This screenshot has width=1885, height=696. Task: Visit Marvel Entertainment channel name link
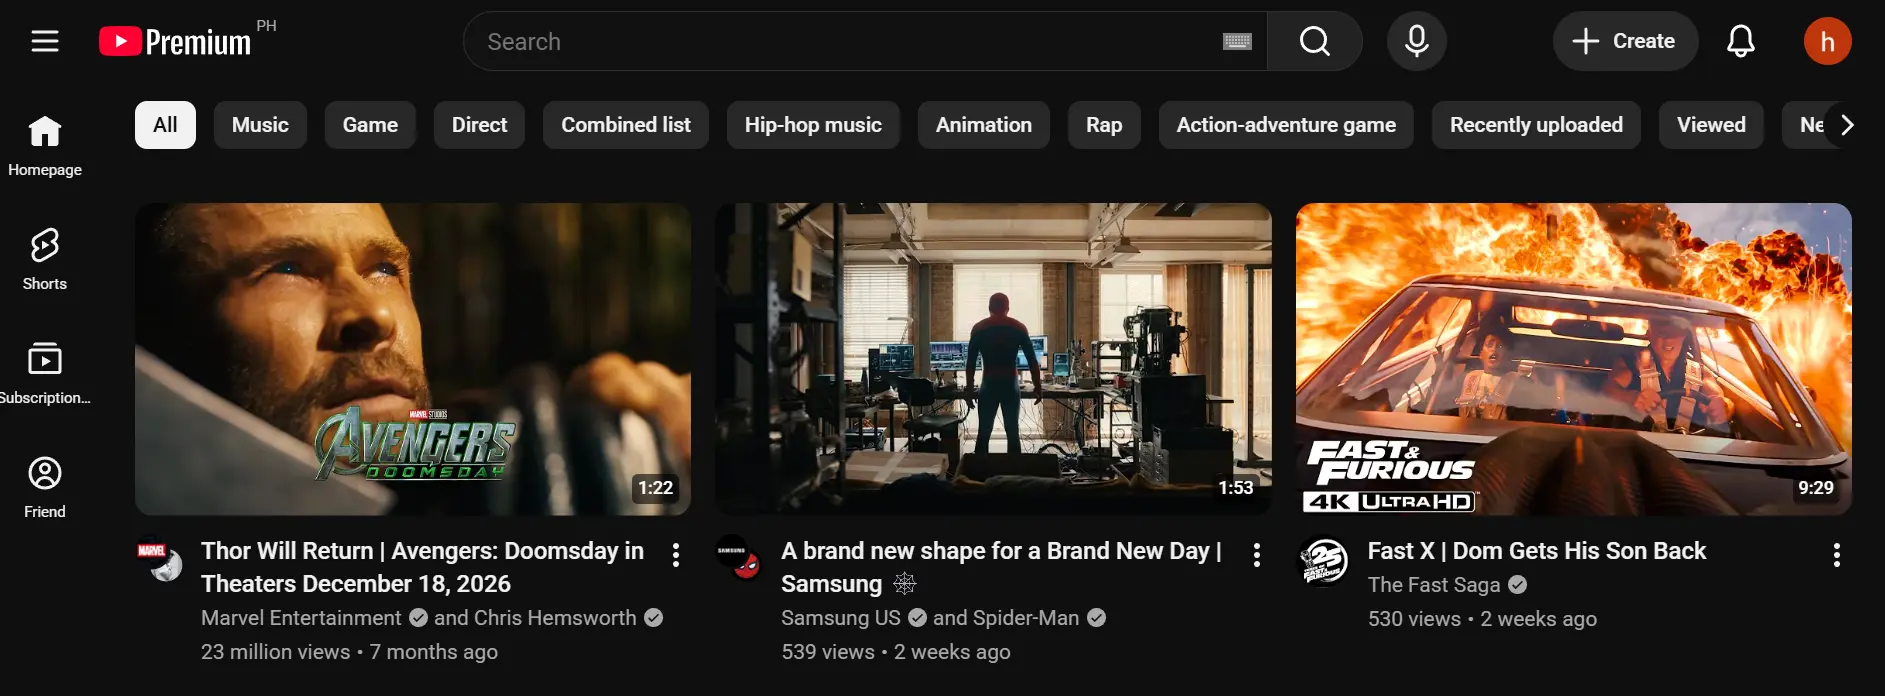301,618
